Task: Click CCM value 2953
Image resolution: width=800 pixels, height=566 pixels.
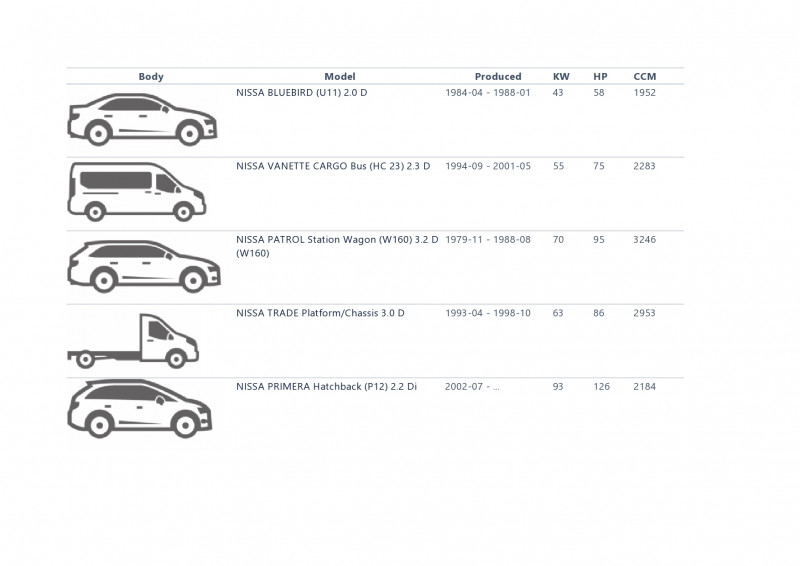Action: [x=644, y=313]
